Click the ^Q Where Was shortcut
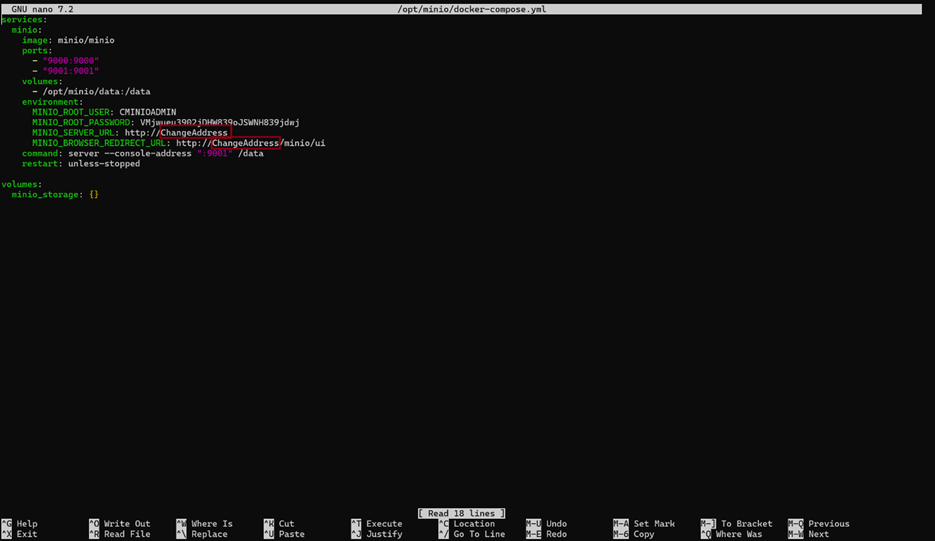 [x=732, y=534]
